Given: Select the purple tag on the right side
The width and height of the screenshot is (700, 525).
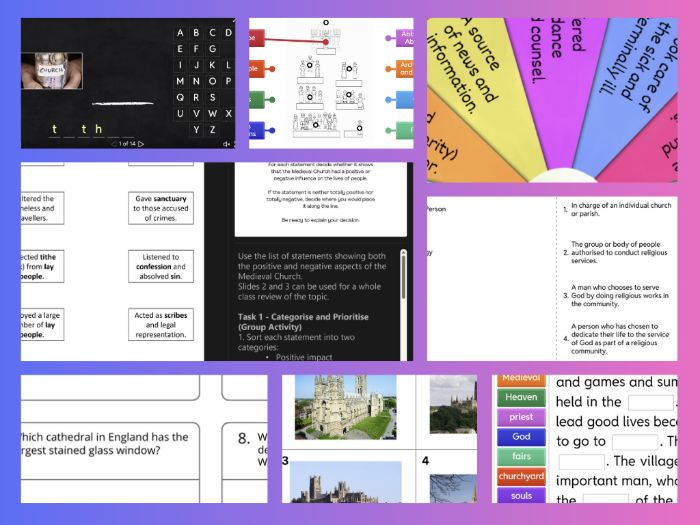Looking at the screenshot, I should pyautogui.click(x=405, y=38).
